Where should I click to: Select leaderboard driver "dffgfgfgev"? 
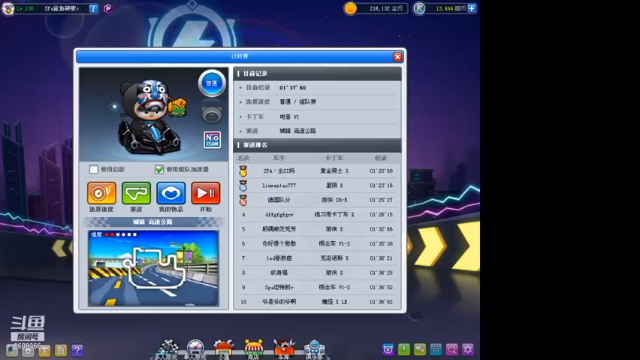(279, 214)
